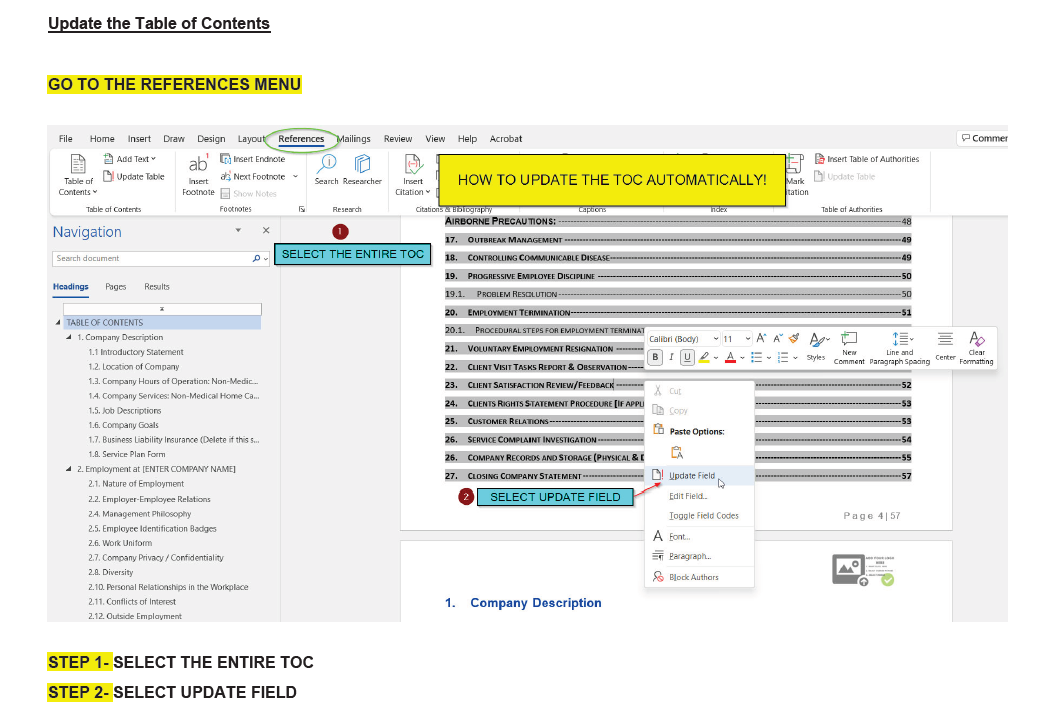Viewport: 1054px width, 719px height.
Task: Switch to the Results navigation tab
Action: click(157, 286)
